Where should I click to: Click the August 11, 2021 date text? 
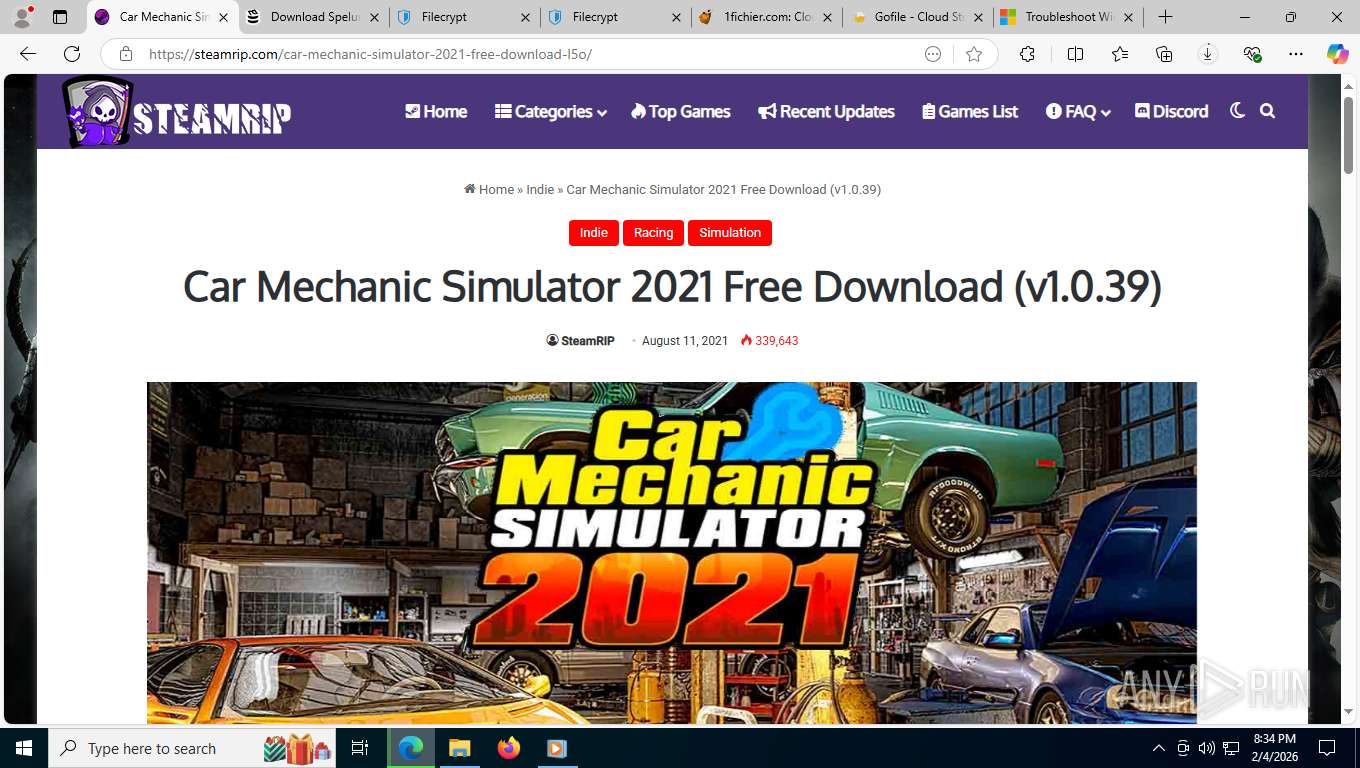pyautogui.click(x=685, y=341)
